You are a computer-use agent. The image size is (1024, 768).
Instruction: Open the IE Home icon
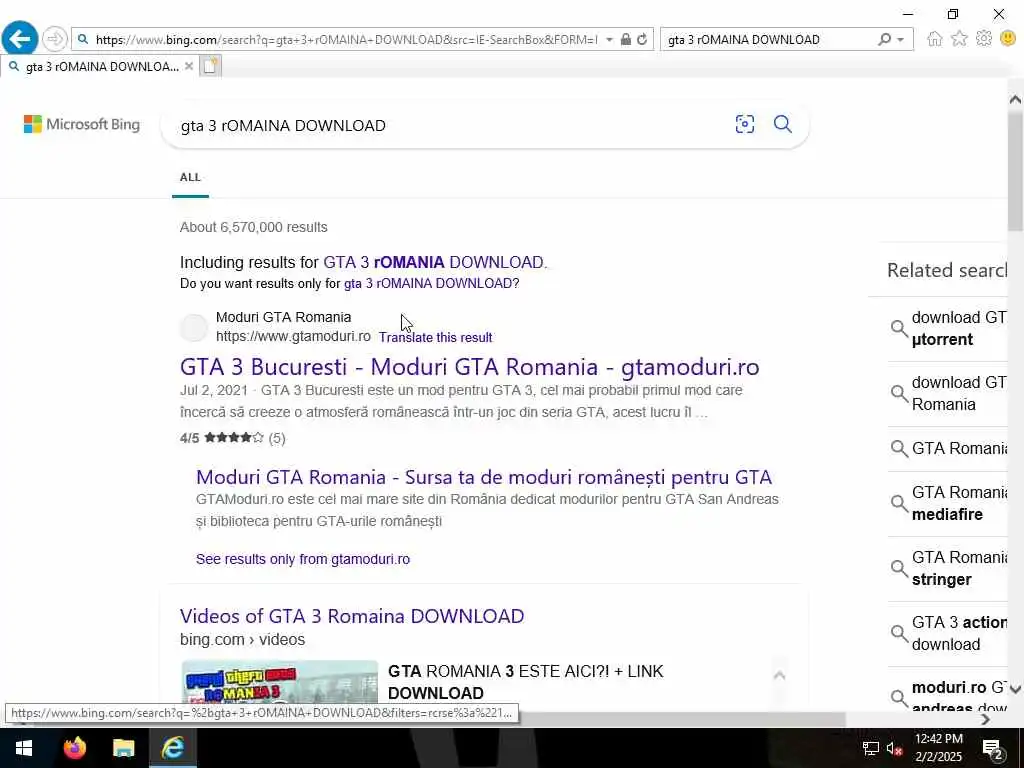[x=935, y=39]
